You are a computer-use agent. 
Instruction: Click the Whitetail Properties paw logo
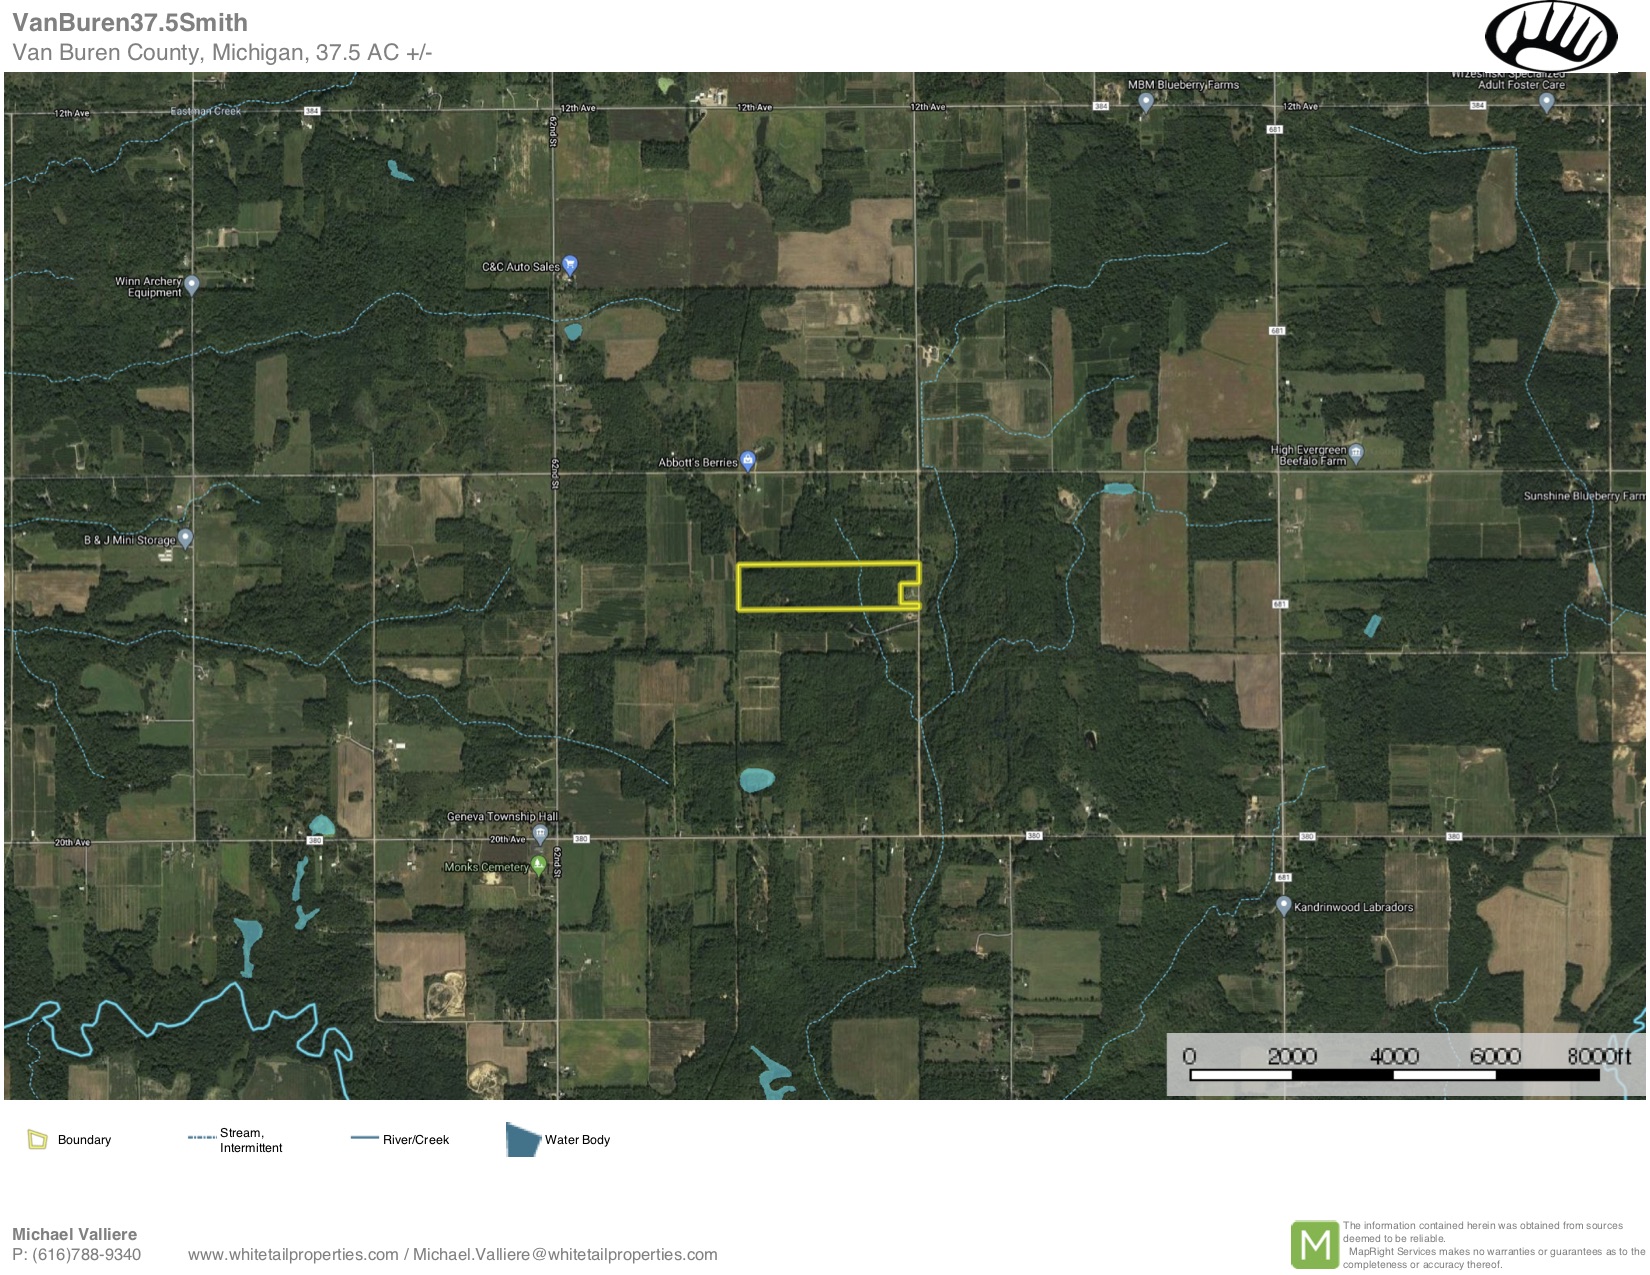coord(1550,37)
